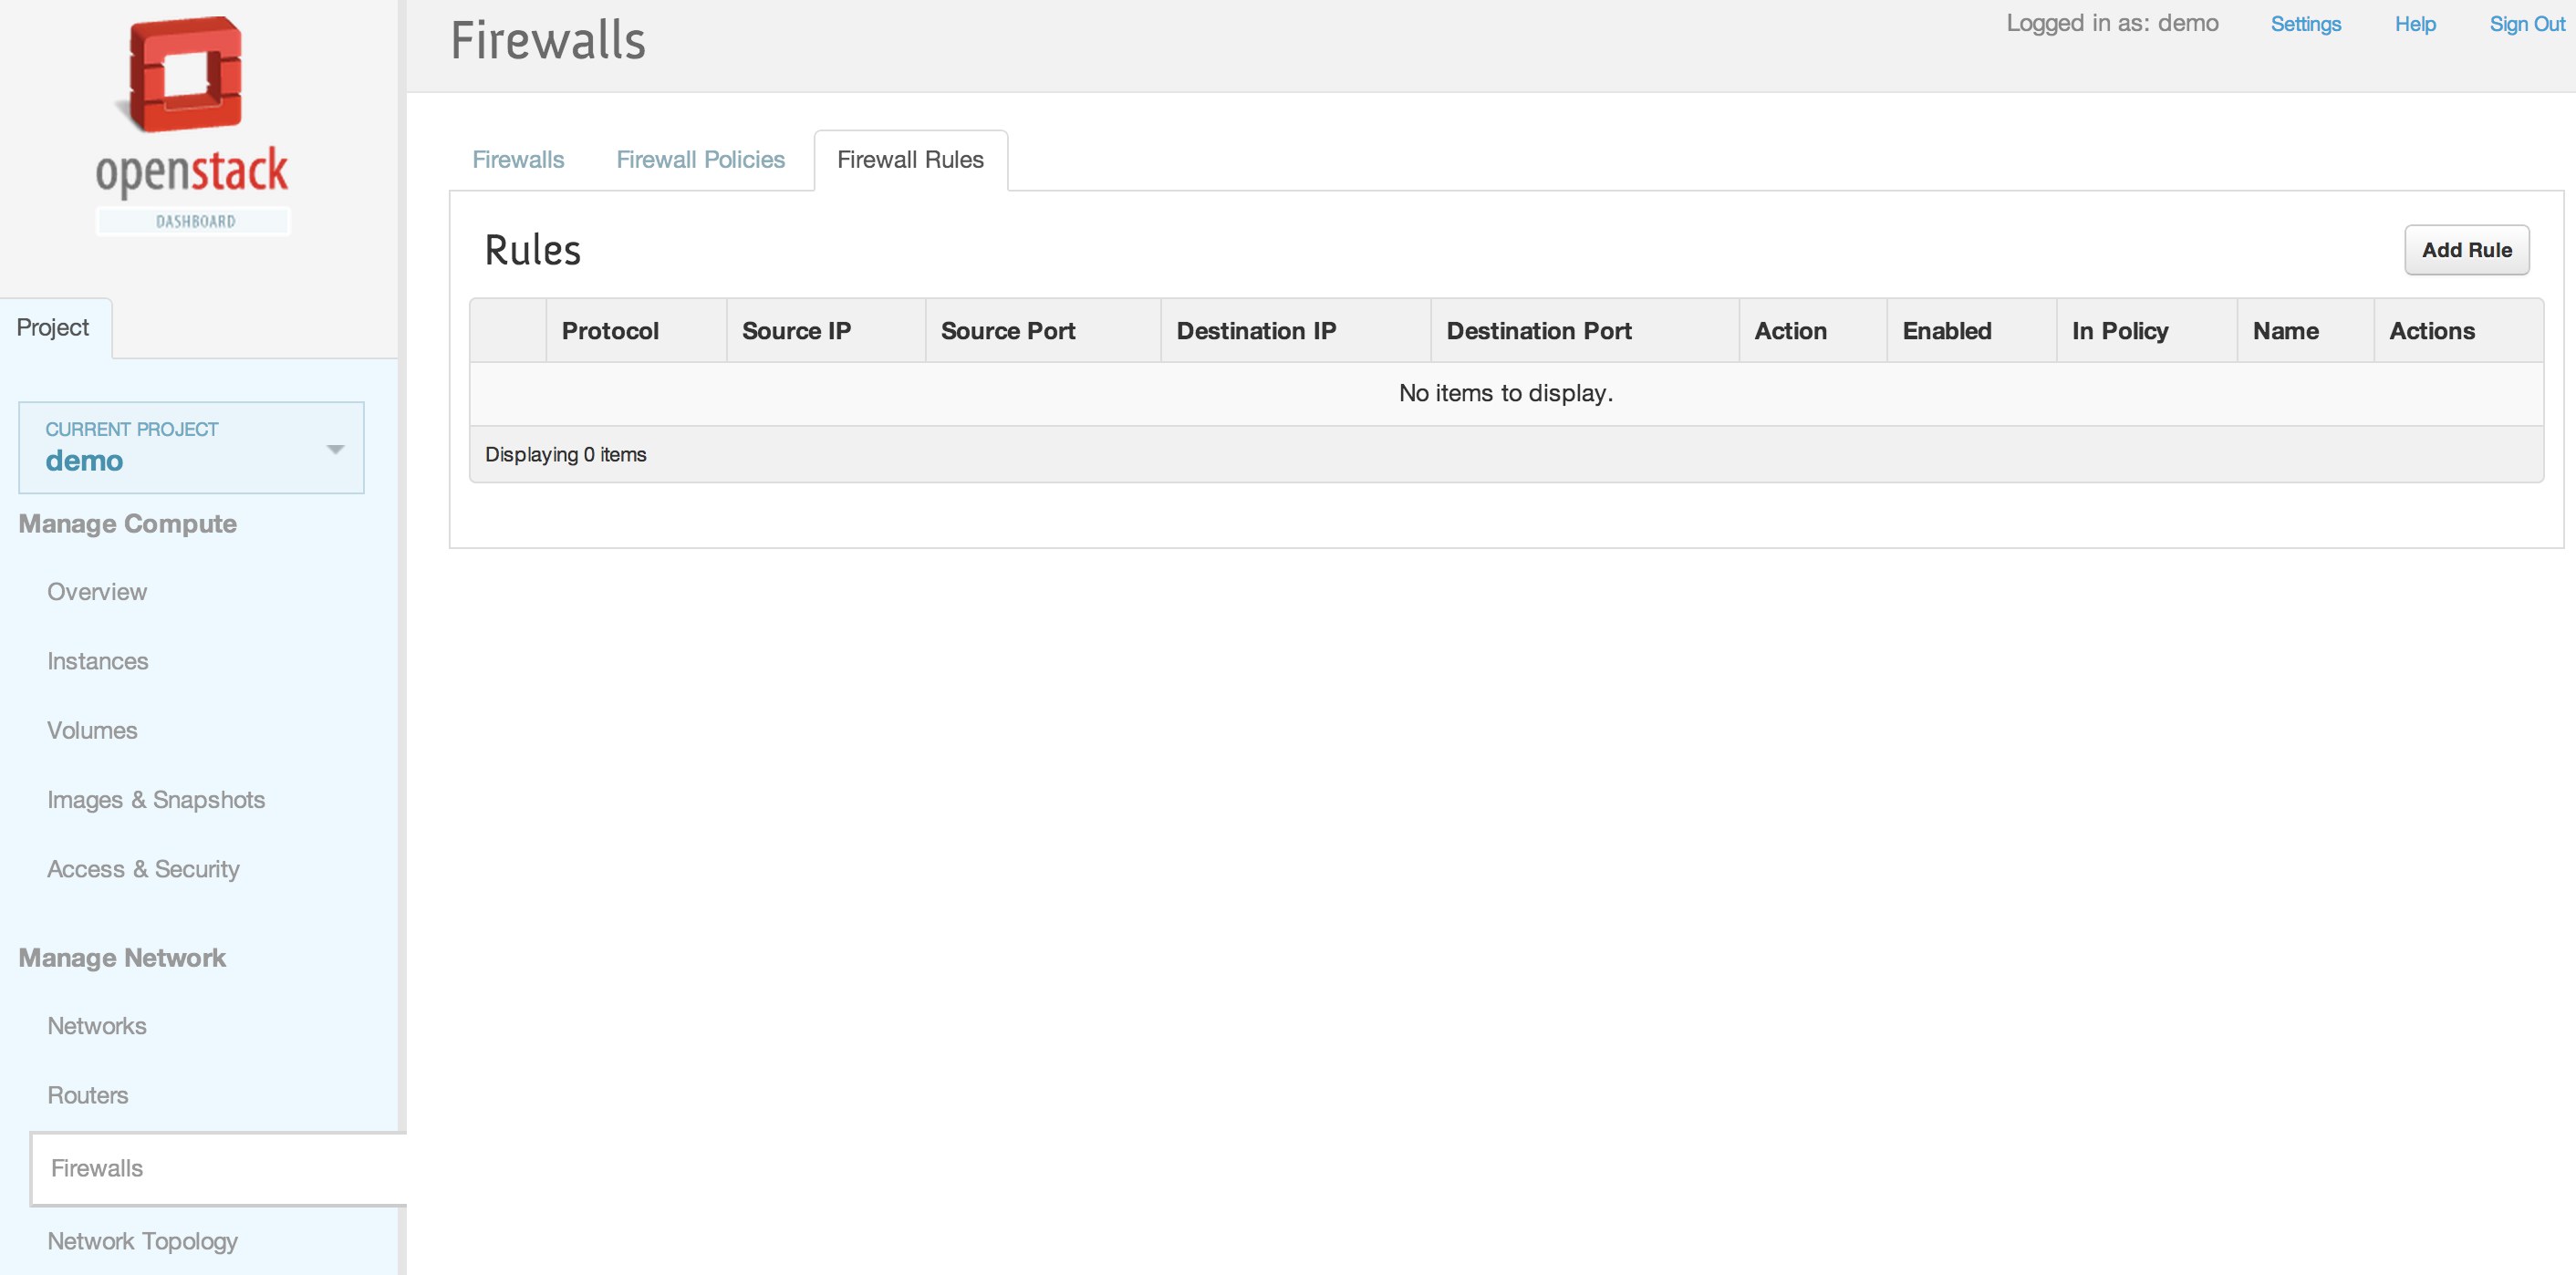Image resolution: width=2576 pixels, height=1275 pixels.
Task: Open the Firewall Policies tab
Action: tap(700, 160)
